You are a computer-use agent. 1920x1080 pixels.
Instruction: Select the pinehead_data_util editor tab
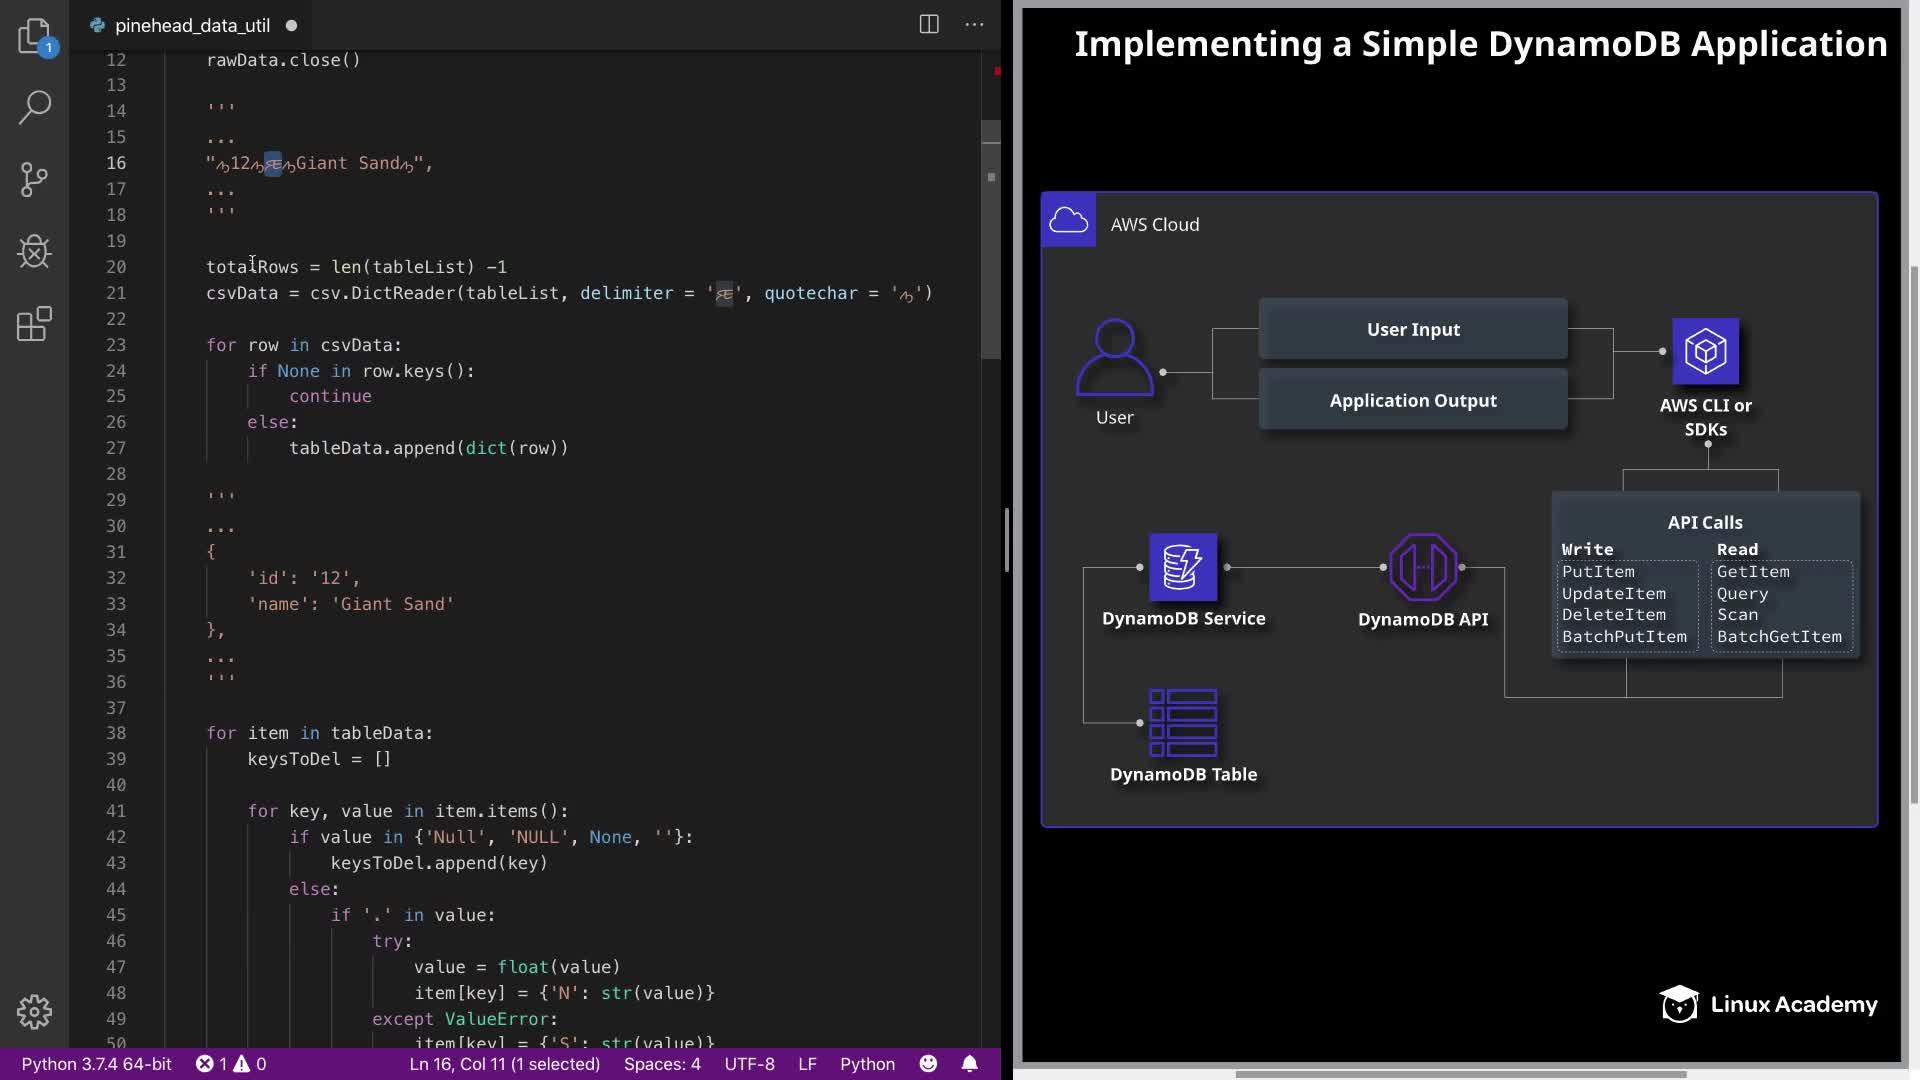click(192, 25)
